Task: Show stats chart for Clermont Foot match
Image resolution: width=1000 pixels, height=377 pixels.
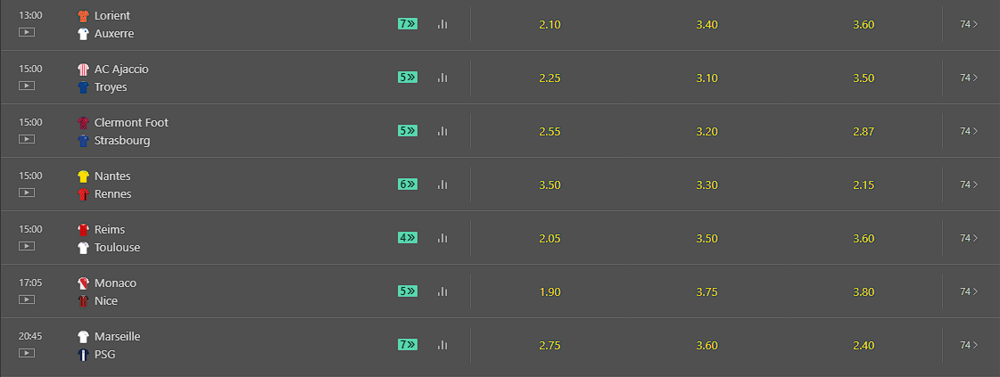Action: click(443, 131)
